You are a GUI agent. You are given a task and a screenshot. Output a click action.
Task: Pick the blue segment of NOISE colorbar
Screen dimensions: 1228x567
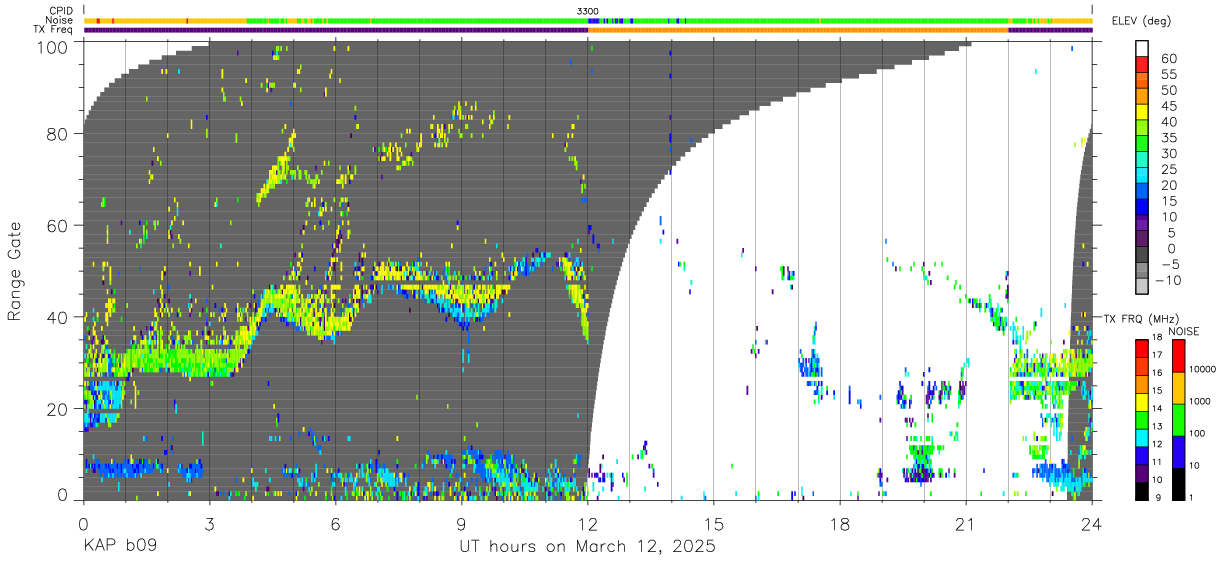point(1178,451)
